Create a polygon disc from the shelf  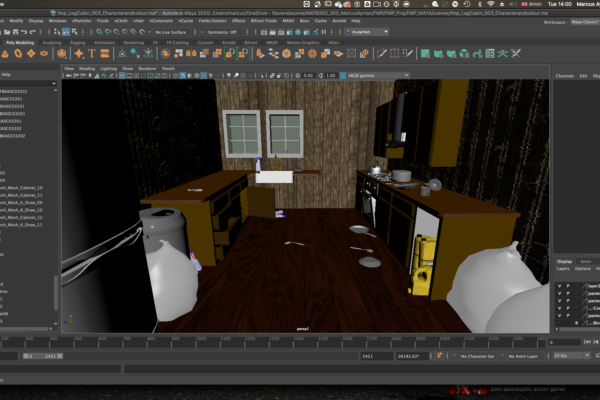pos(44,54)
